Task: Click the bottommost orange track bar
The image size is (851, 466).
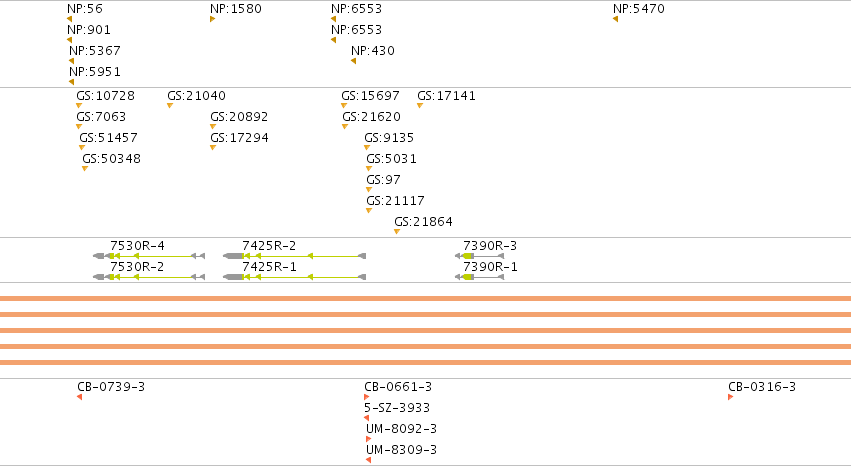Action: click(426, 363)
